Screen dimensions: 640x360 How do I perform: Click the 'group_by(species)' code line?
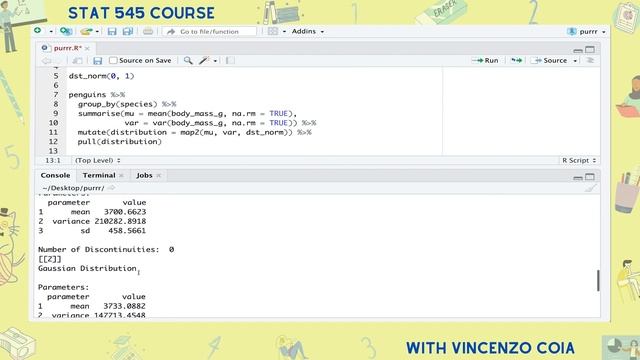click(x=127, y=104)
